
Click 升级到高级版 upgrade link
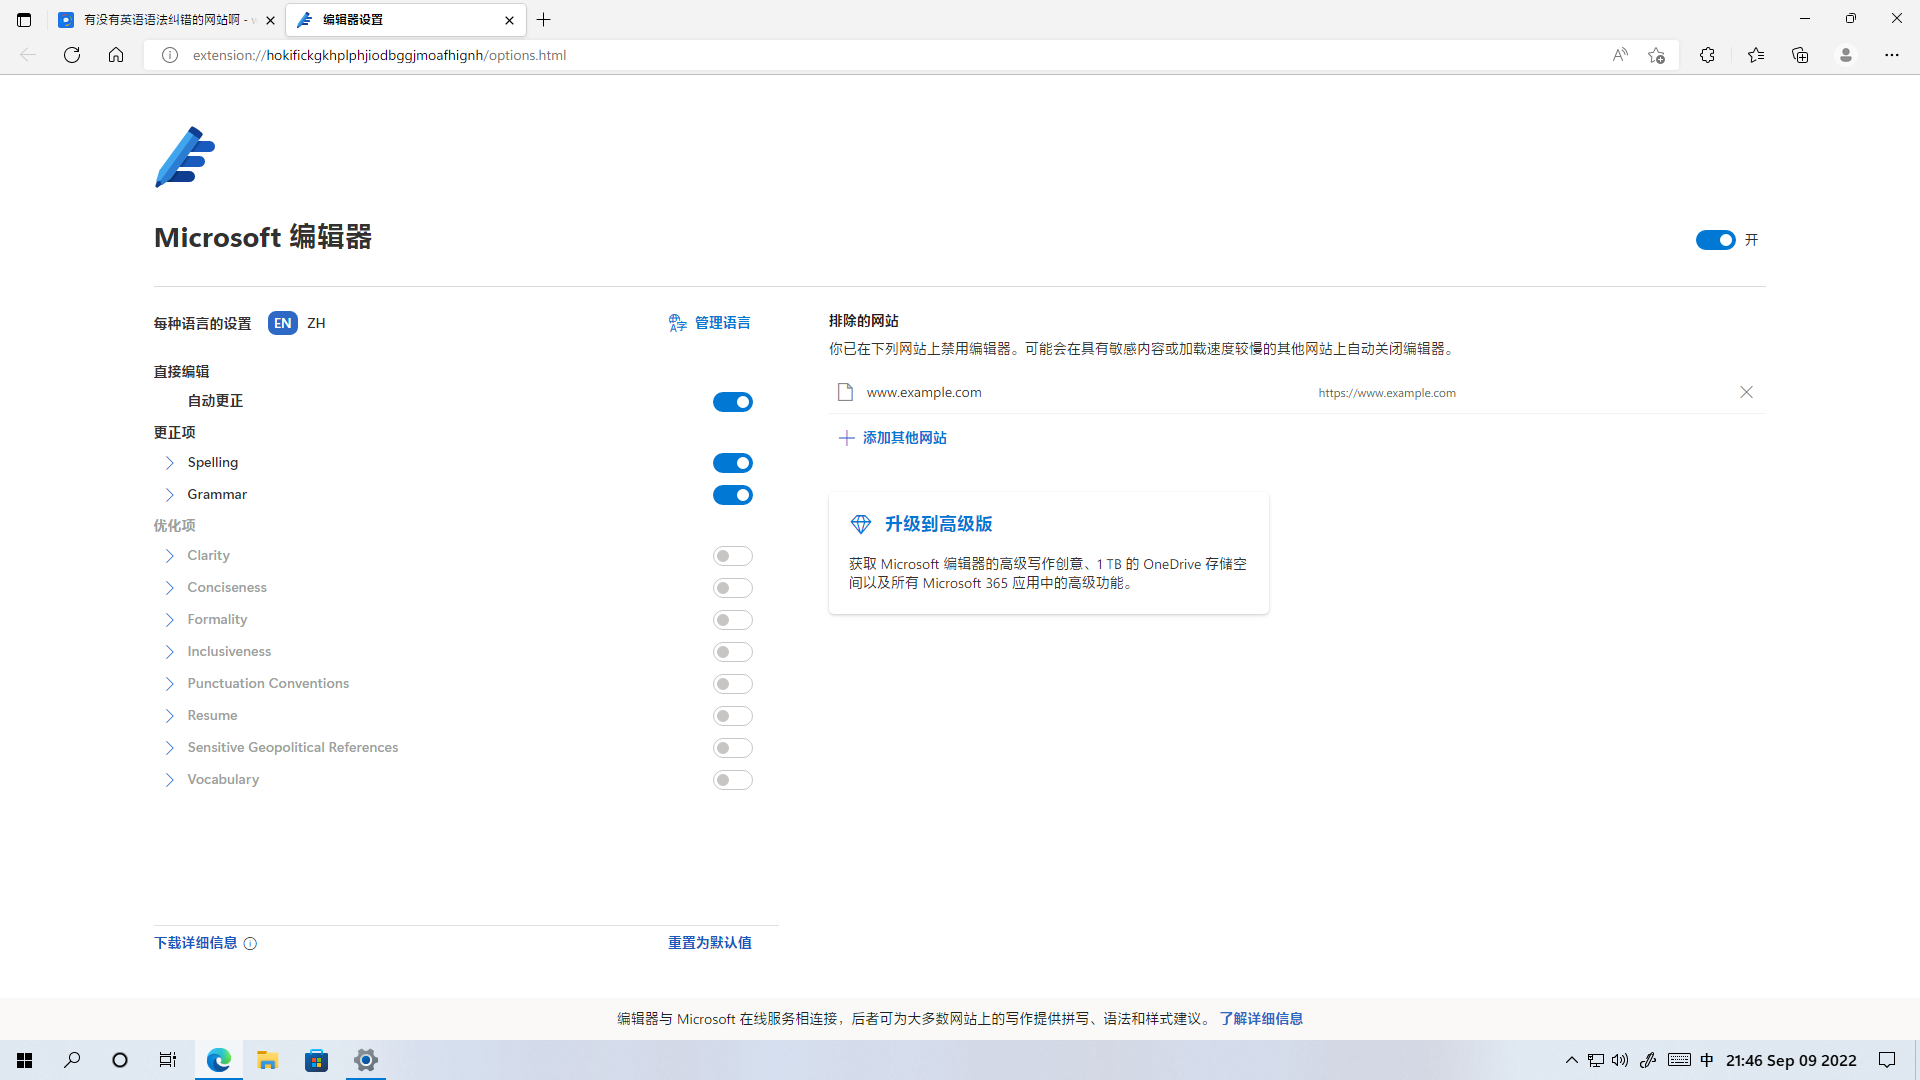938,524
